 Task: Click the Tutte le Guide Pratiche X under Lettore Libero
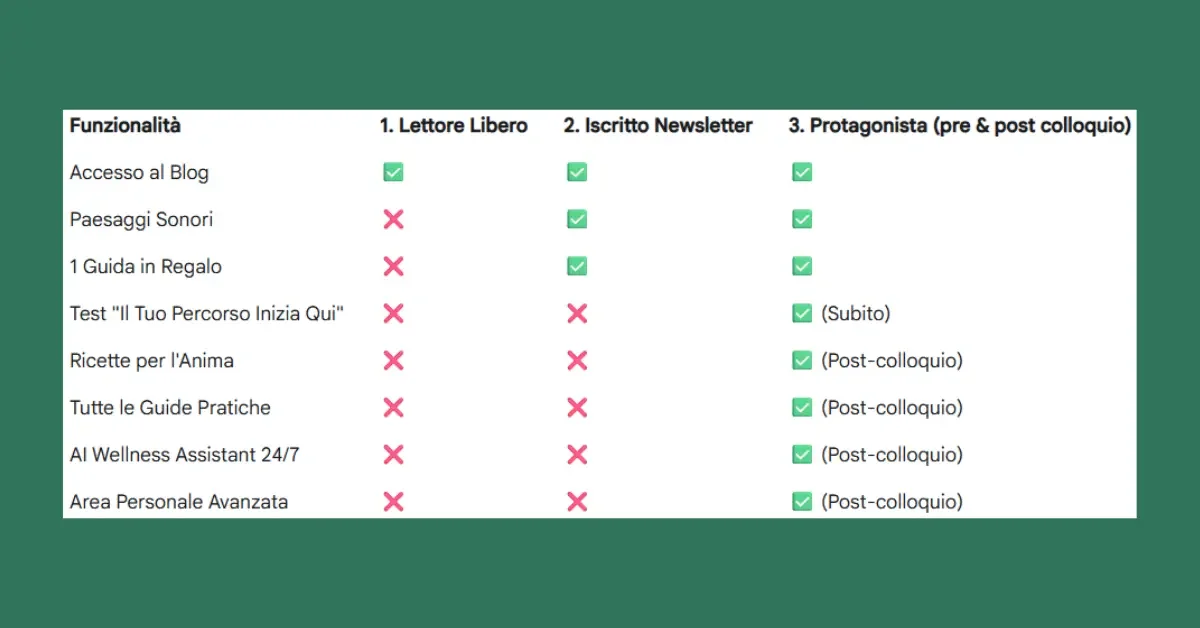pos(393,408)
